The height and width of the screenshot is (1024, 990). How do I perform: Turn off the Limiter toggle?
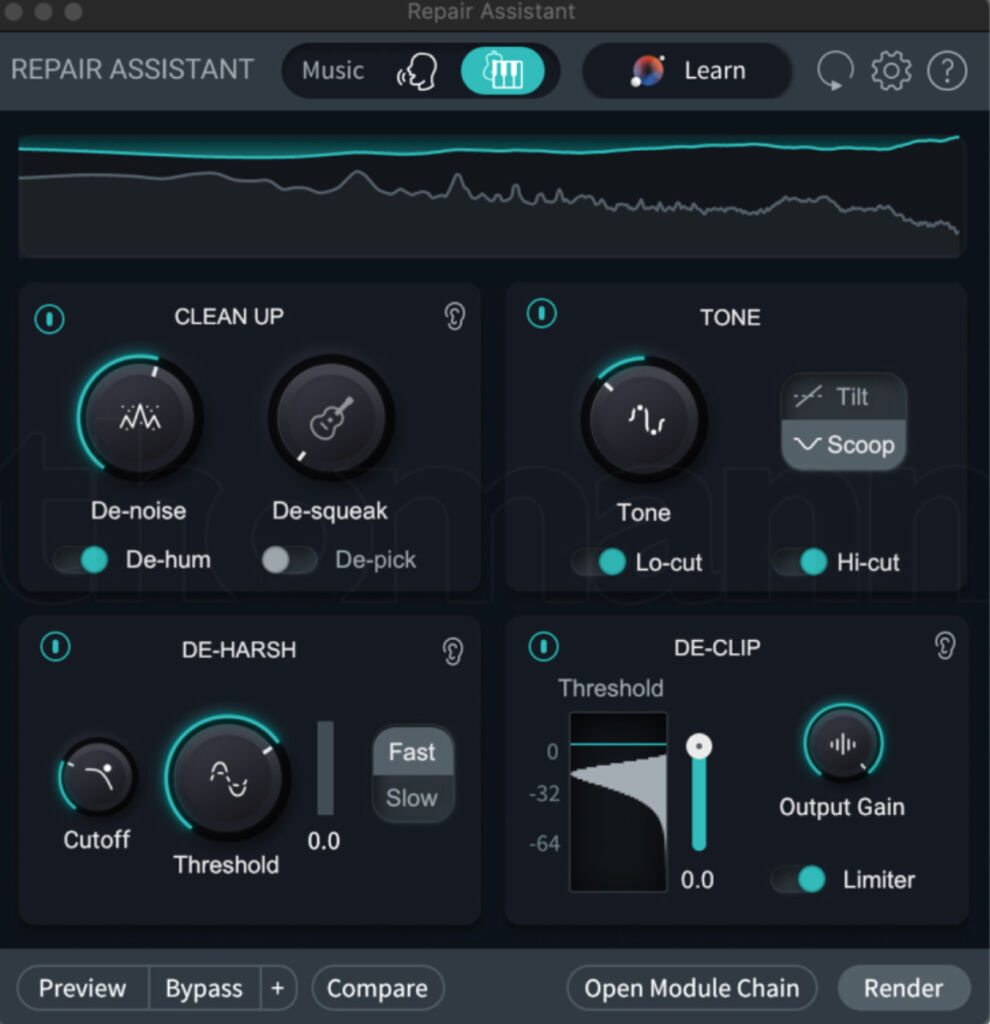800,880
